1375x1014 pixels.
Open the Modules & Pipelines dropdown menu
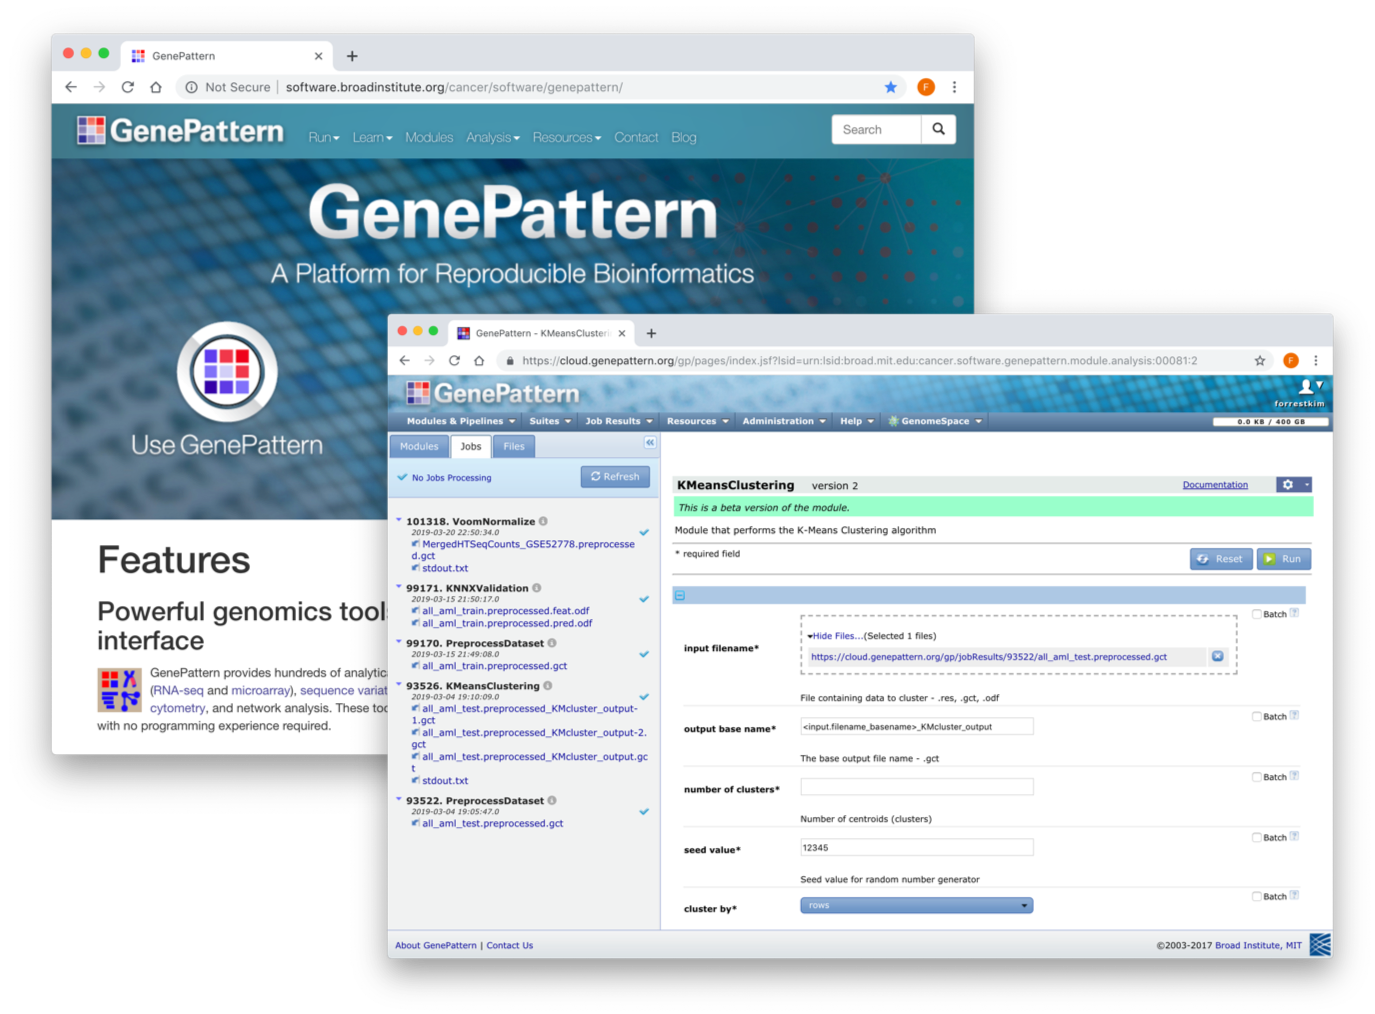coord(461,421)
